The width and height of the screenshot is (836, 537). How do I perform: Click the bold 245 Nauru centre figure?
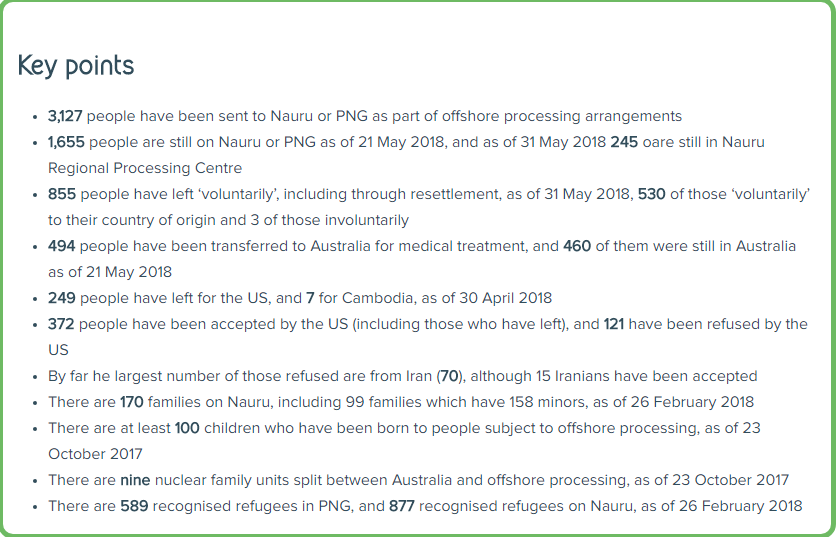click(x=624, y=142)
